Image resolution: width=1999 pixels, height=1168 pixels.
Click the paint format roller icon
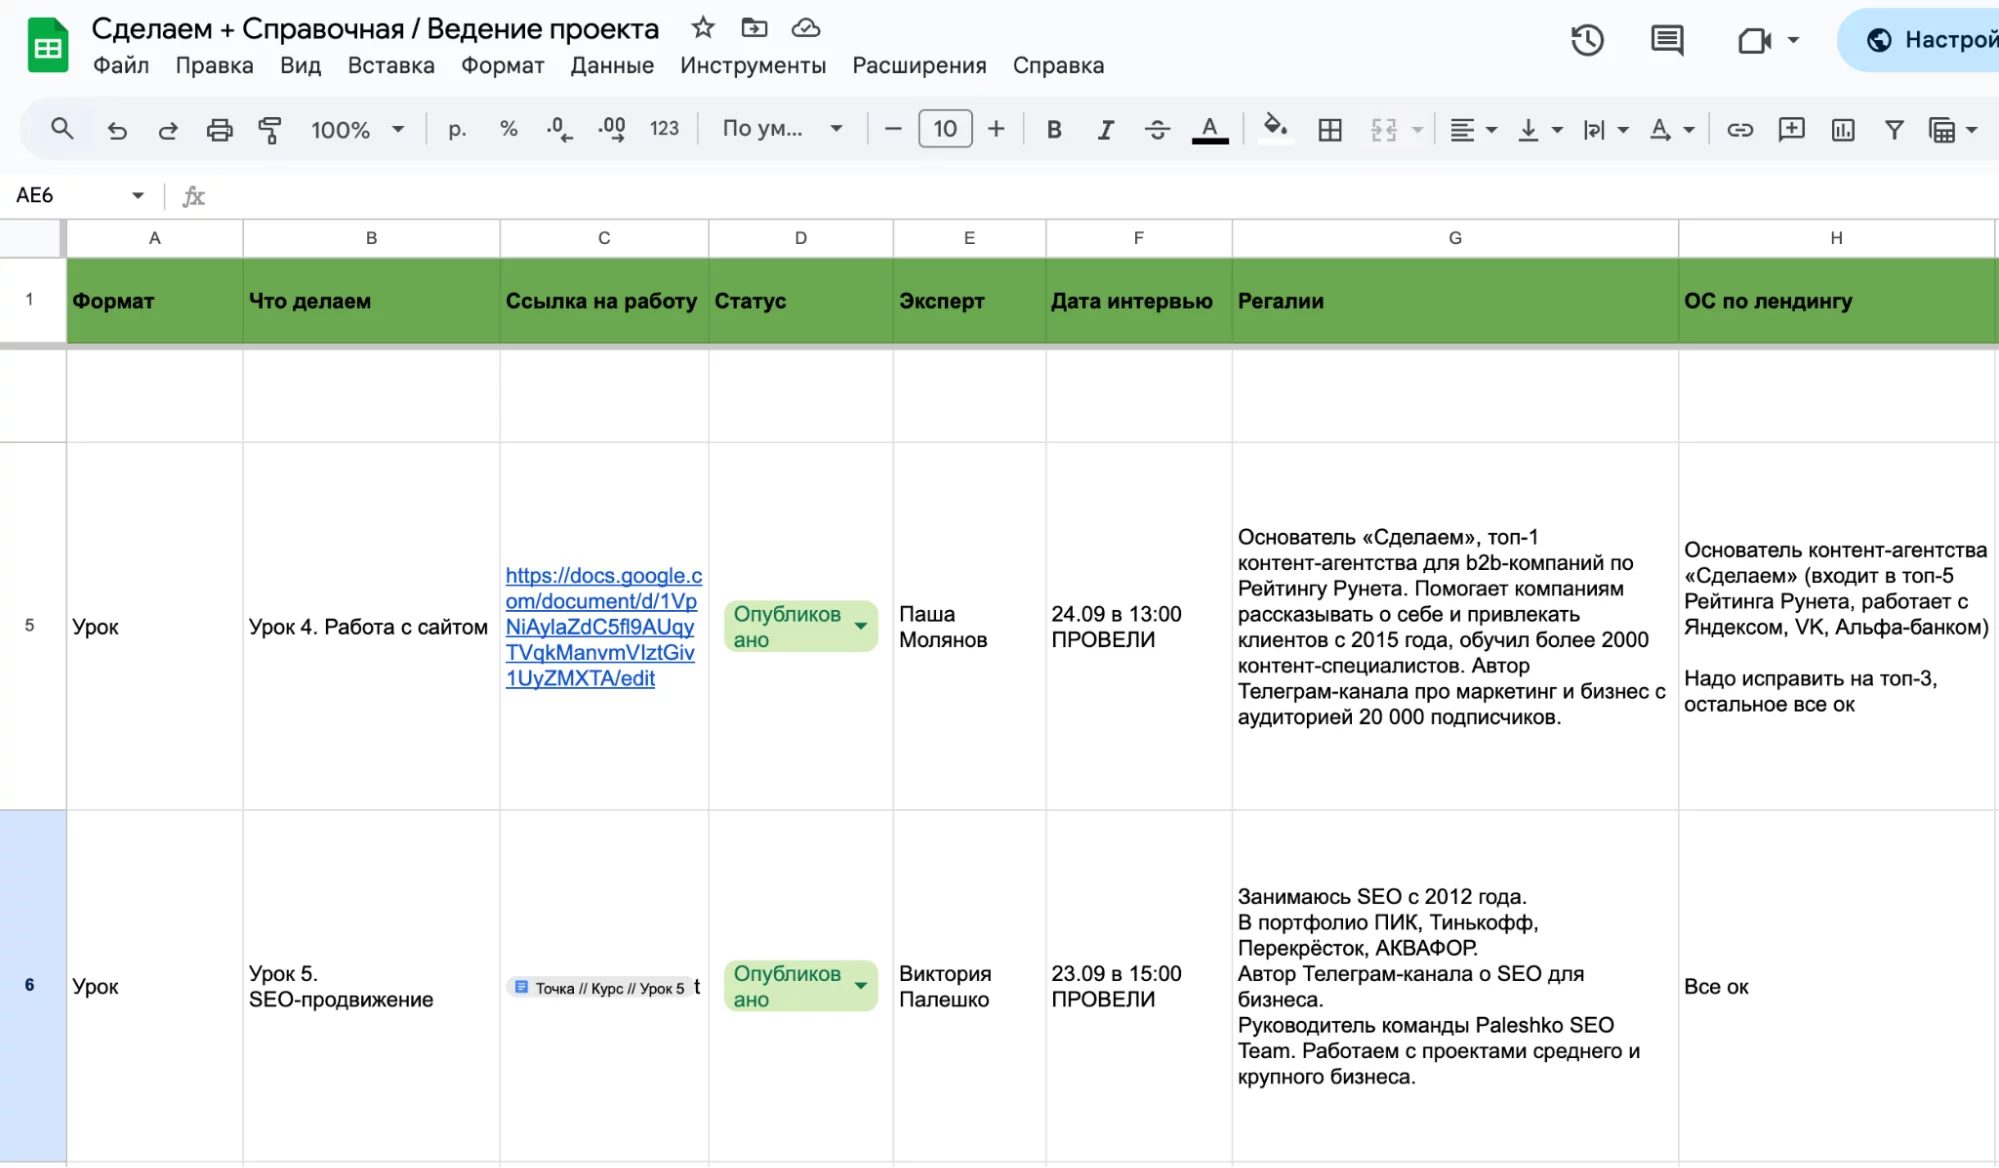pos(270,130)
